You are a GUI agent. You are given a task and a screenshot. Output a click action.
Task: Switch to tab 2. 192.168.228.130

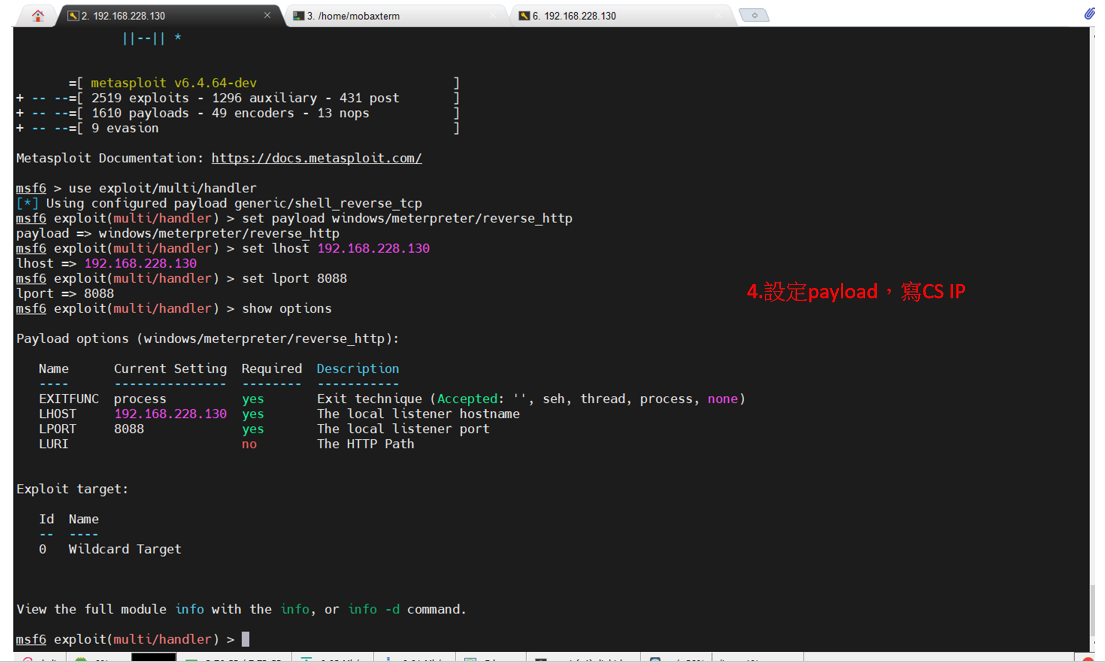169,16
